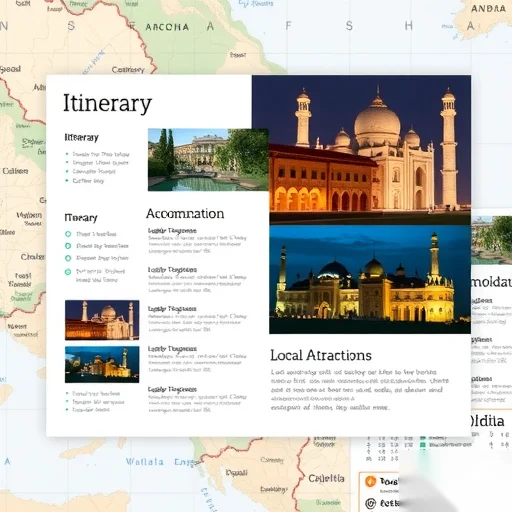Open the Accomnation section heading
The width and height of the screenshot is (512, 512).
pyautogui.click(x=185, y=214)
